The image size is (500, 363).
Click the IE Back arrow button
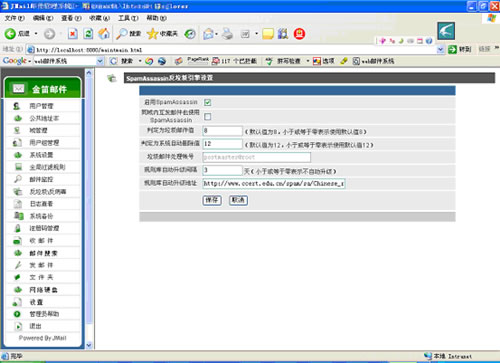(10, 34)
